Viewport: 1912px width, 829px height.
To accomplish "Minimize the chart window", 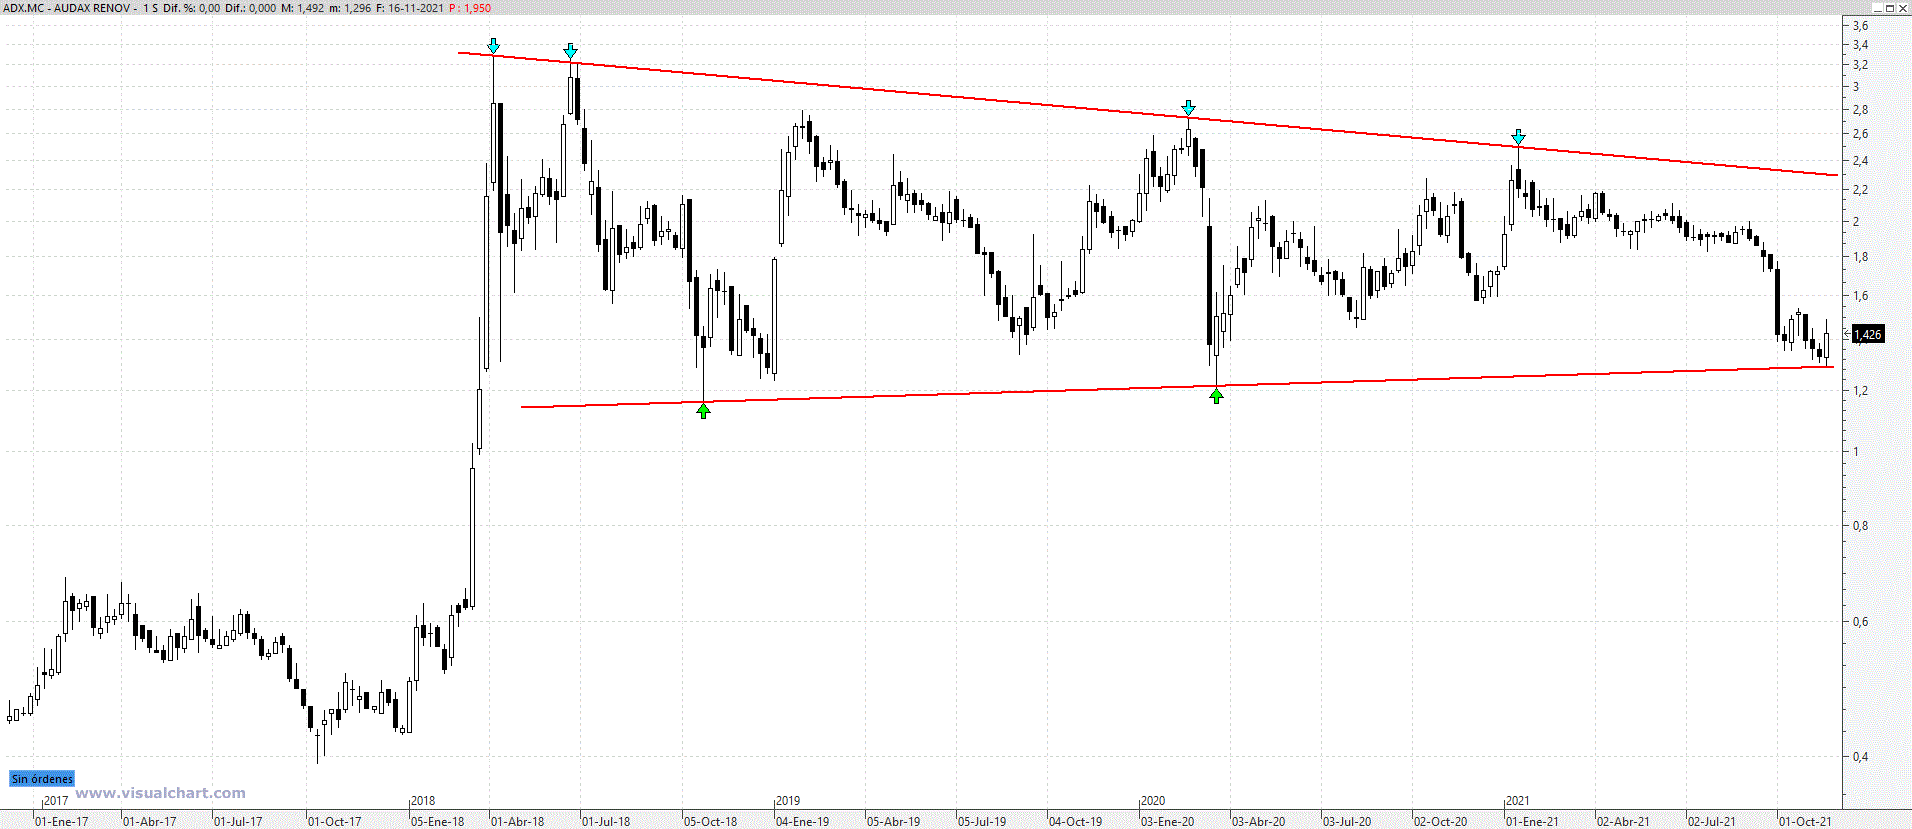I will click(x=1875, y=8).
